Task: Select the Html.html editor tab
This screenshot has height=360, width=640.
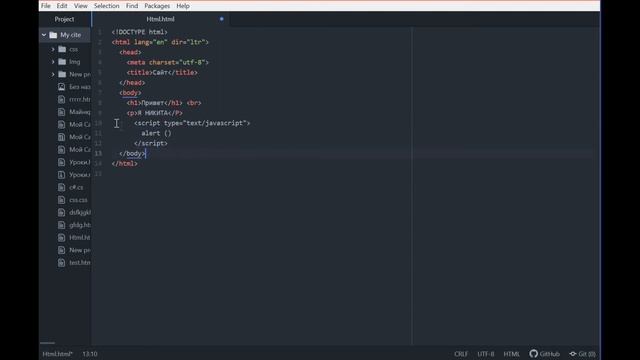Action: click(x=160, y=19)
